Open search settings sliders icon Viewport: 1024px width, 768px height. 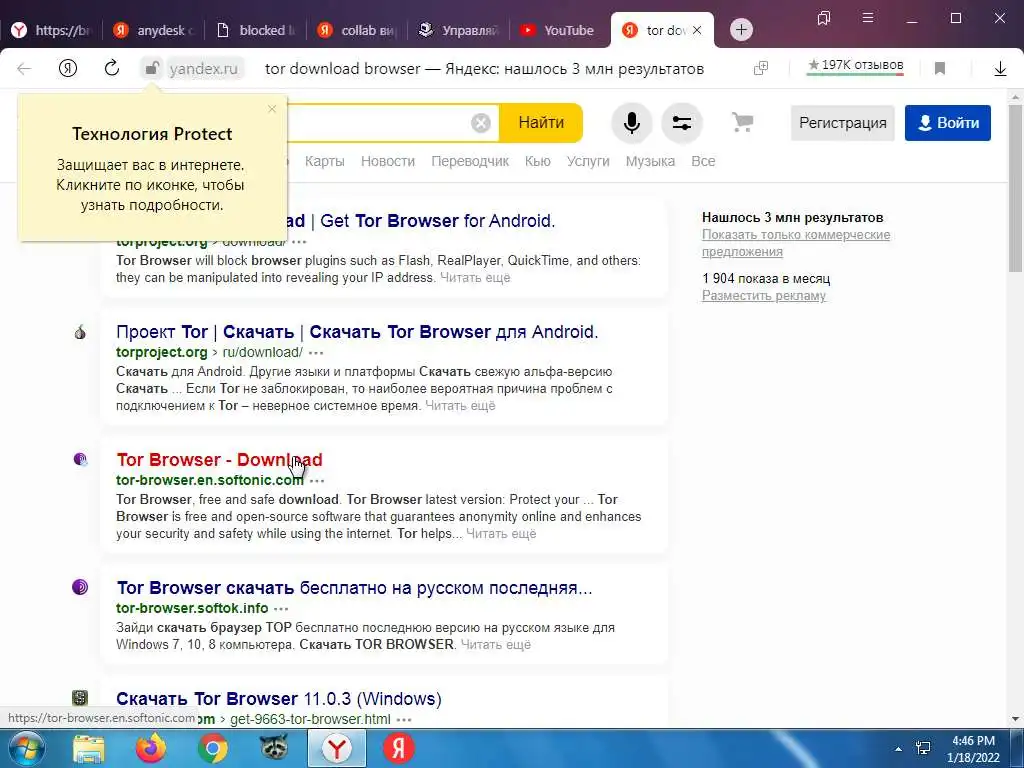tap(682, 123)
